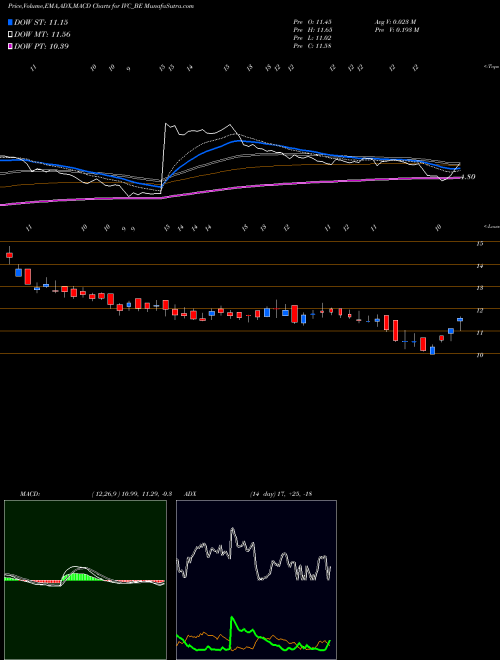
Task: Click the 'Pre L: 11.02' value
Action: [312, 38]
